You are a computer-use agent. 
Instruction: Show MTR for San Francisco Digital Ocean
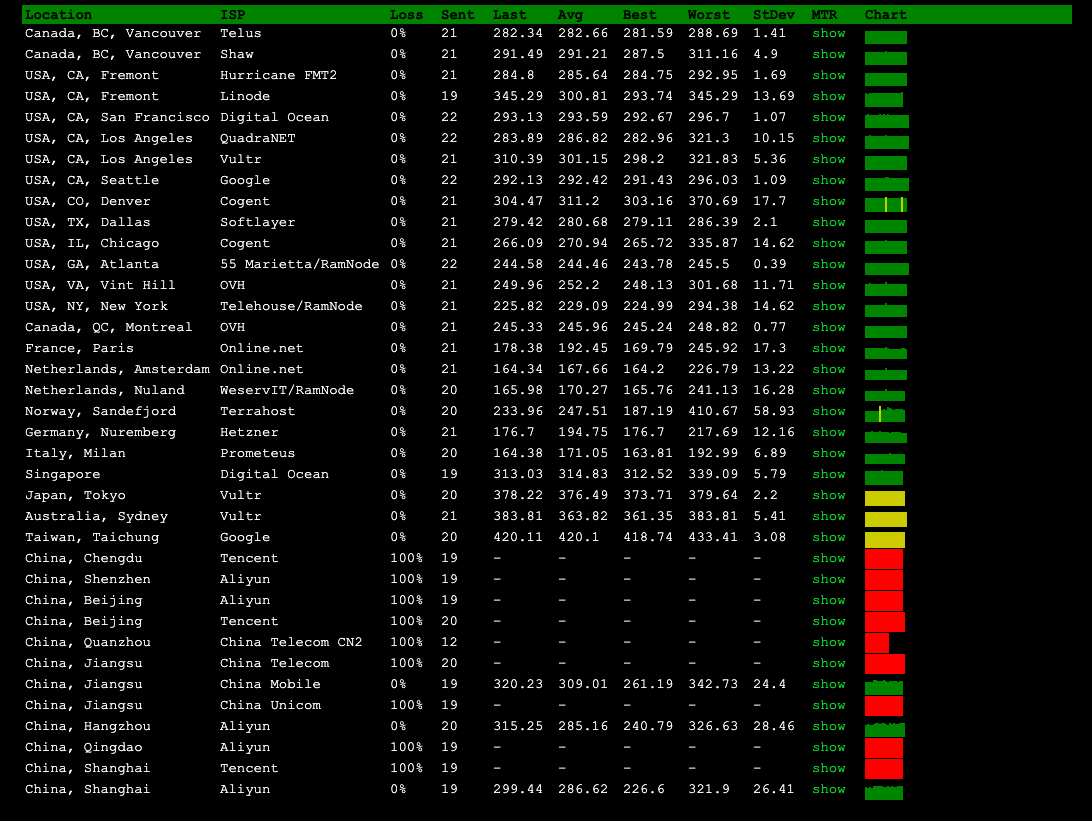click(829, 117)
